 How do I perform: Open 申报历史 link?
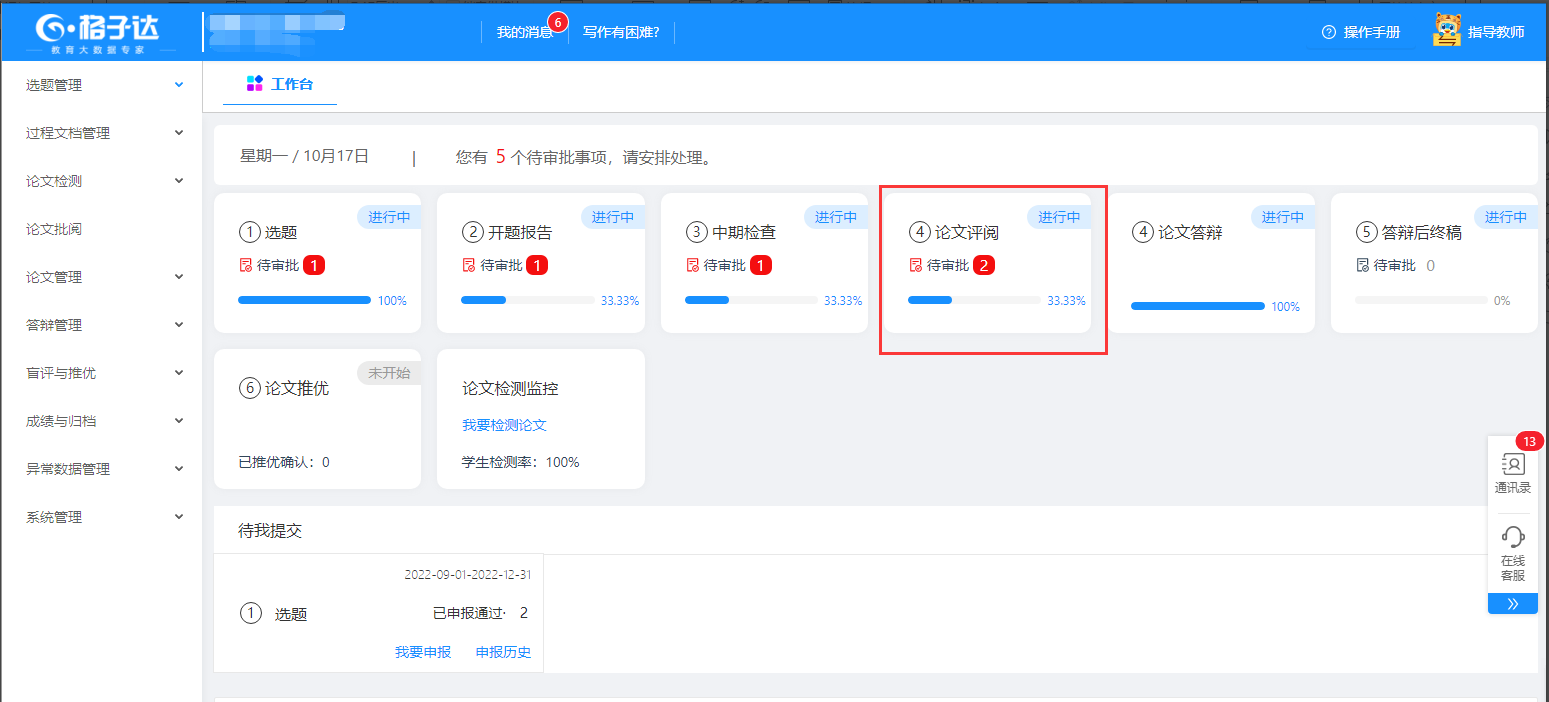click(503, 652)
